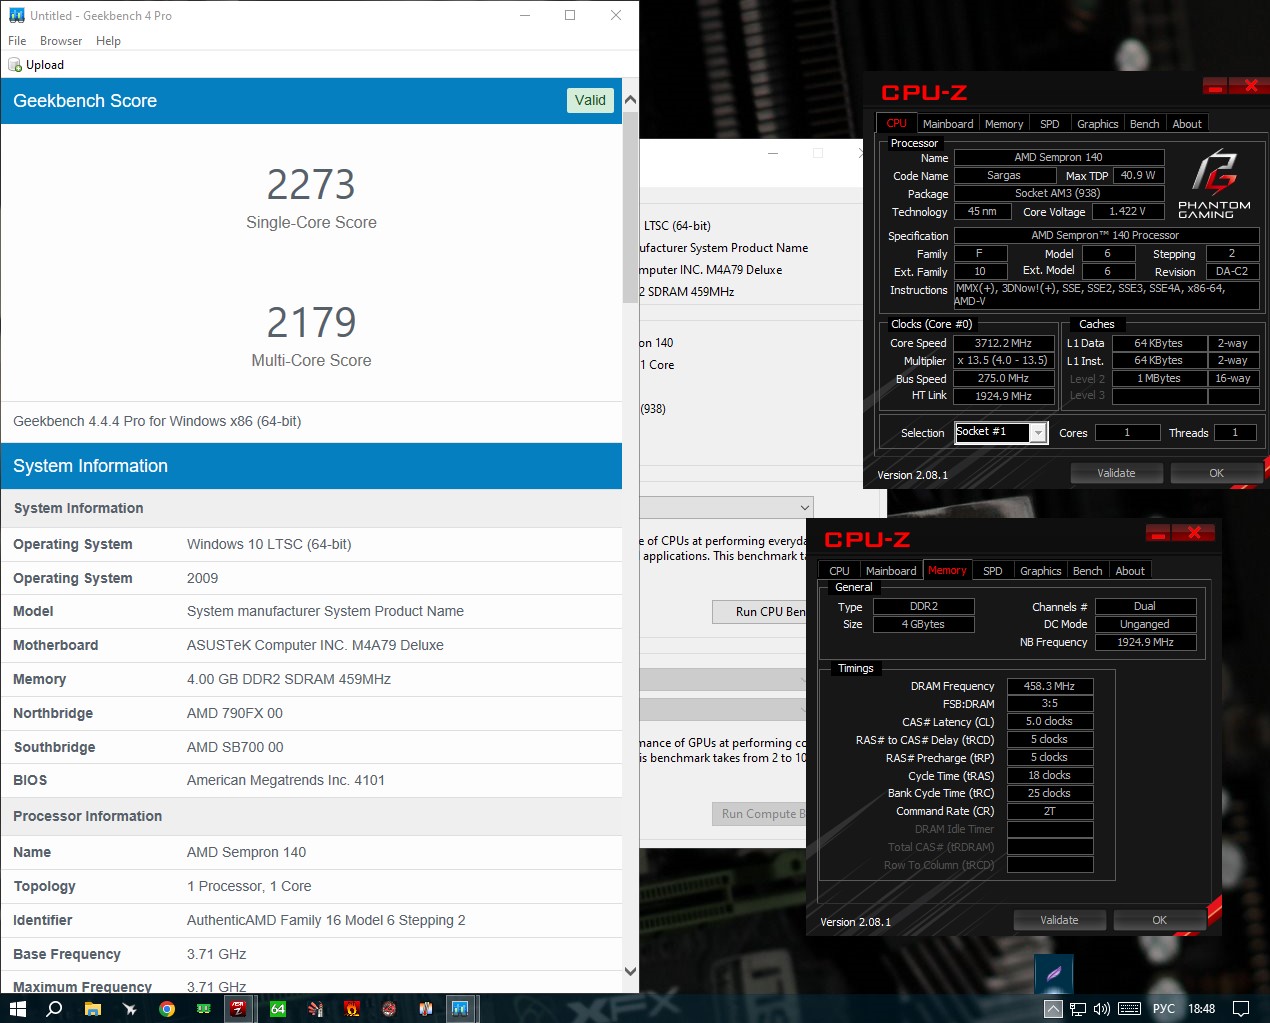
Task: Open File Explorer from the taskbar
Action: (92, 1008)
